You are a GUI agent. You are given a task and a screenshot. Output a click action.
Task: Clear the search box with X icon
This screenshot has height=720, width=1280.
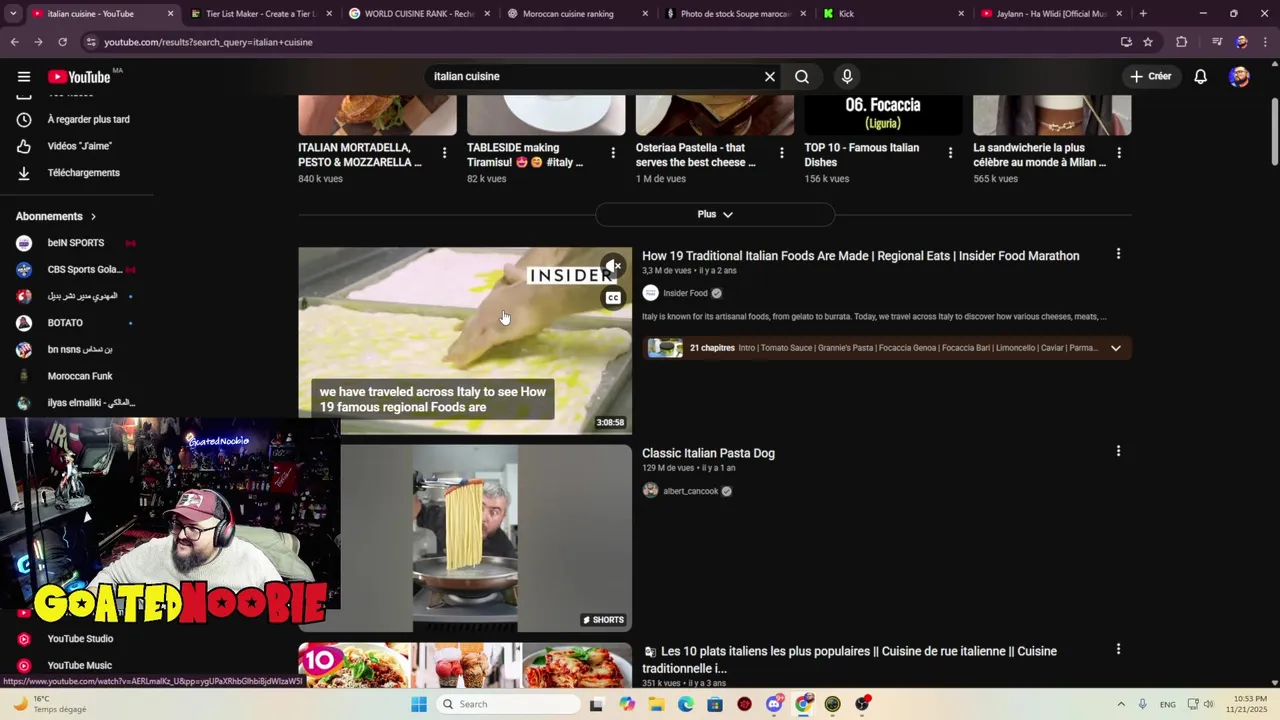click(770, 77)
